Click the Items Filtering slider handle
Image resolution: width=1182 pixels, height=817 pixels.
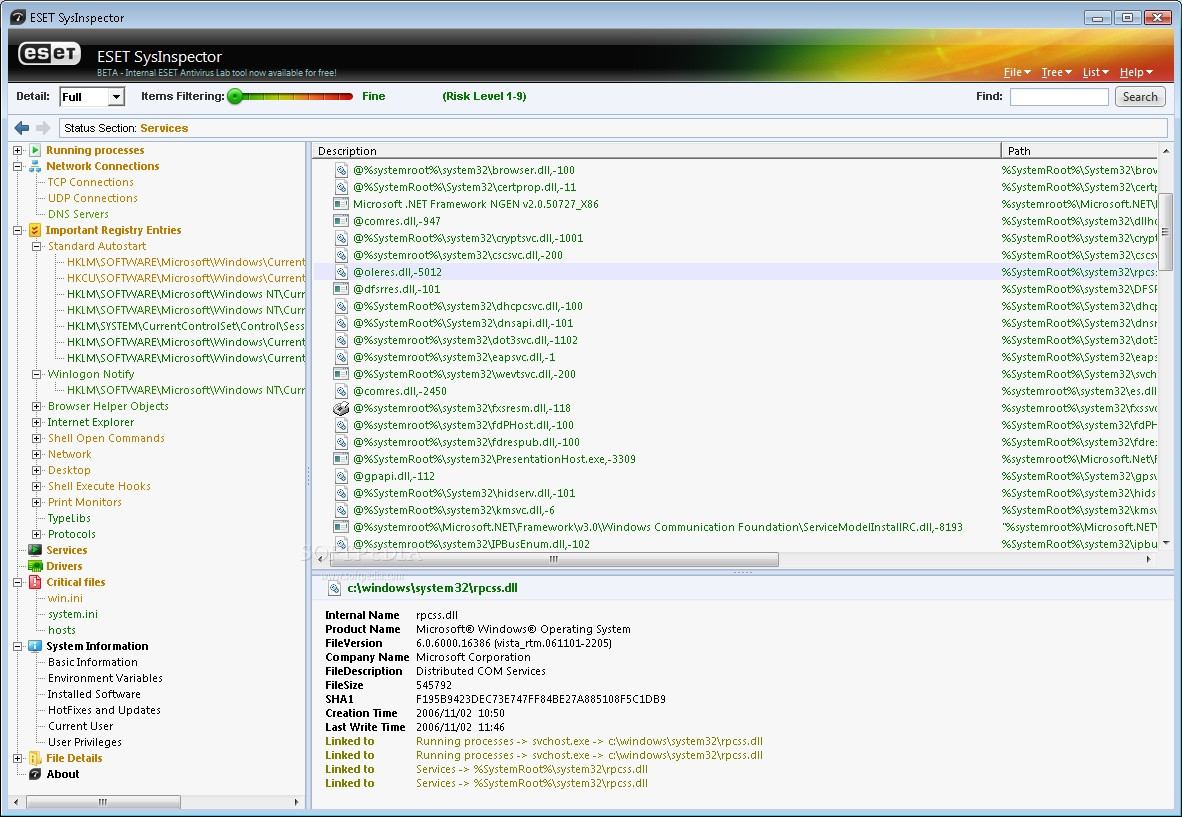click(235, 96)
